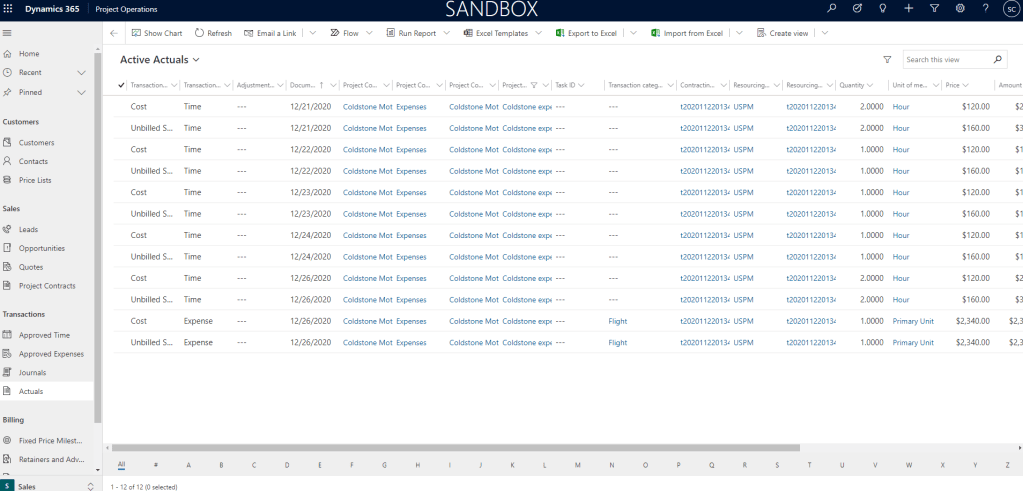
Task: Open the USPM resourcing link in first row
Action: pos(743,106)
